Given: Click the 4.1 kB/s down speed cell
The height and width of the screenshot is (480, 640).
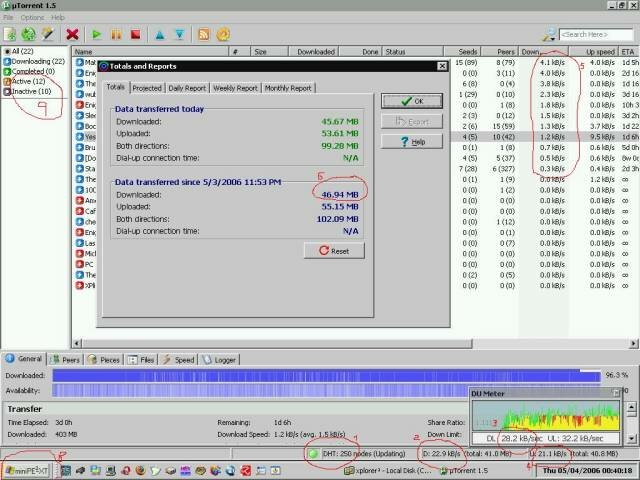Looking at the screenshot, I should 552,62.
